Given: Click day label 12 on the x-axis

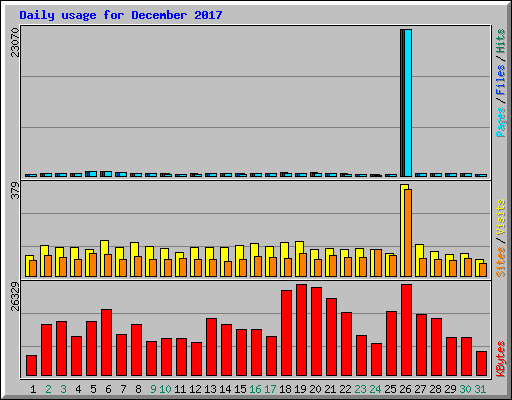Looking at the screenshot, I should (195, 389).
